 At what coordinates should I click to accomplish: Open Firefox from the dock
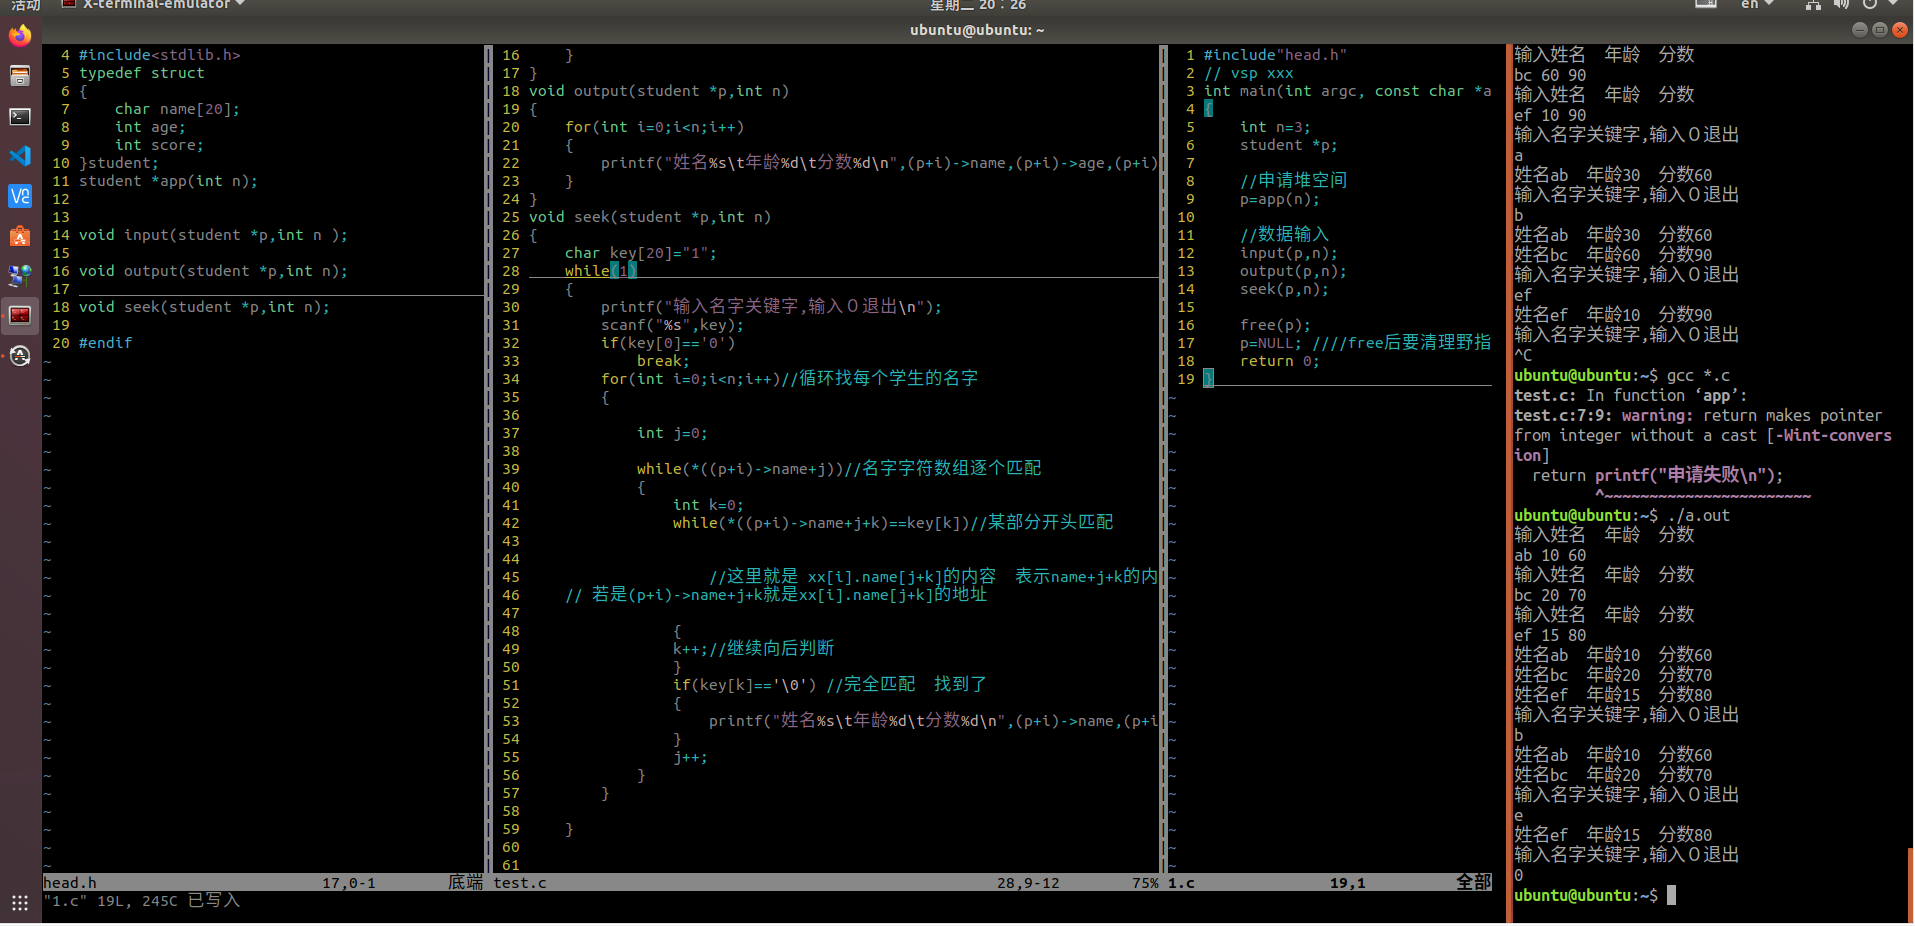coord(20,36)
